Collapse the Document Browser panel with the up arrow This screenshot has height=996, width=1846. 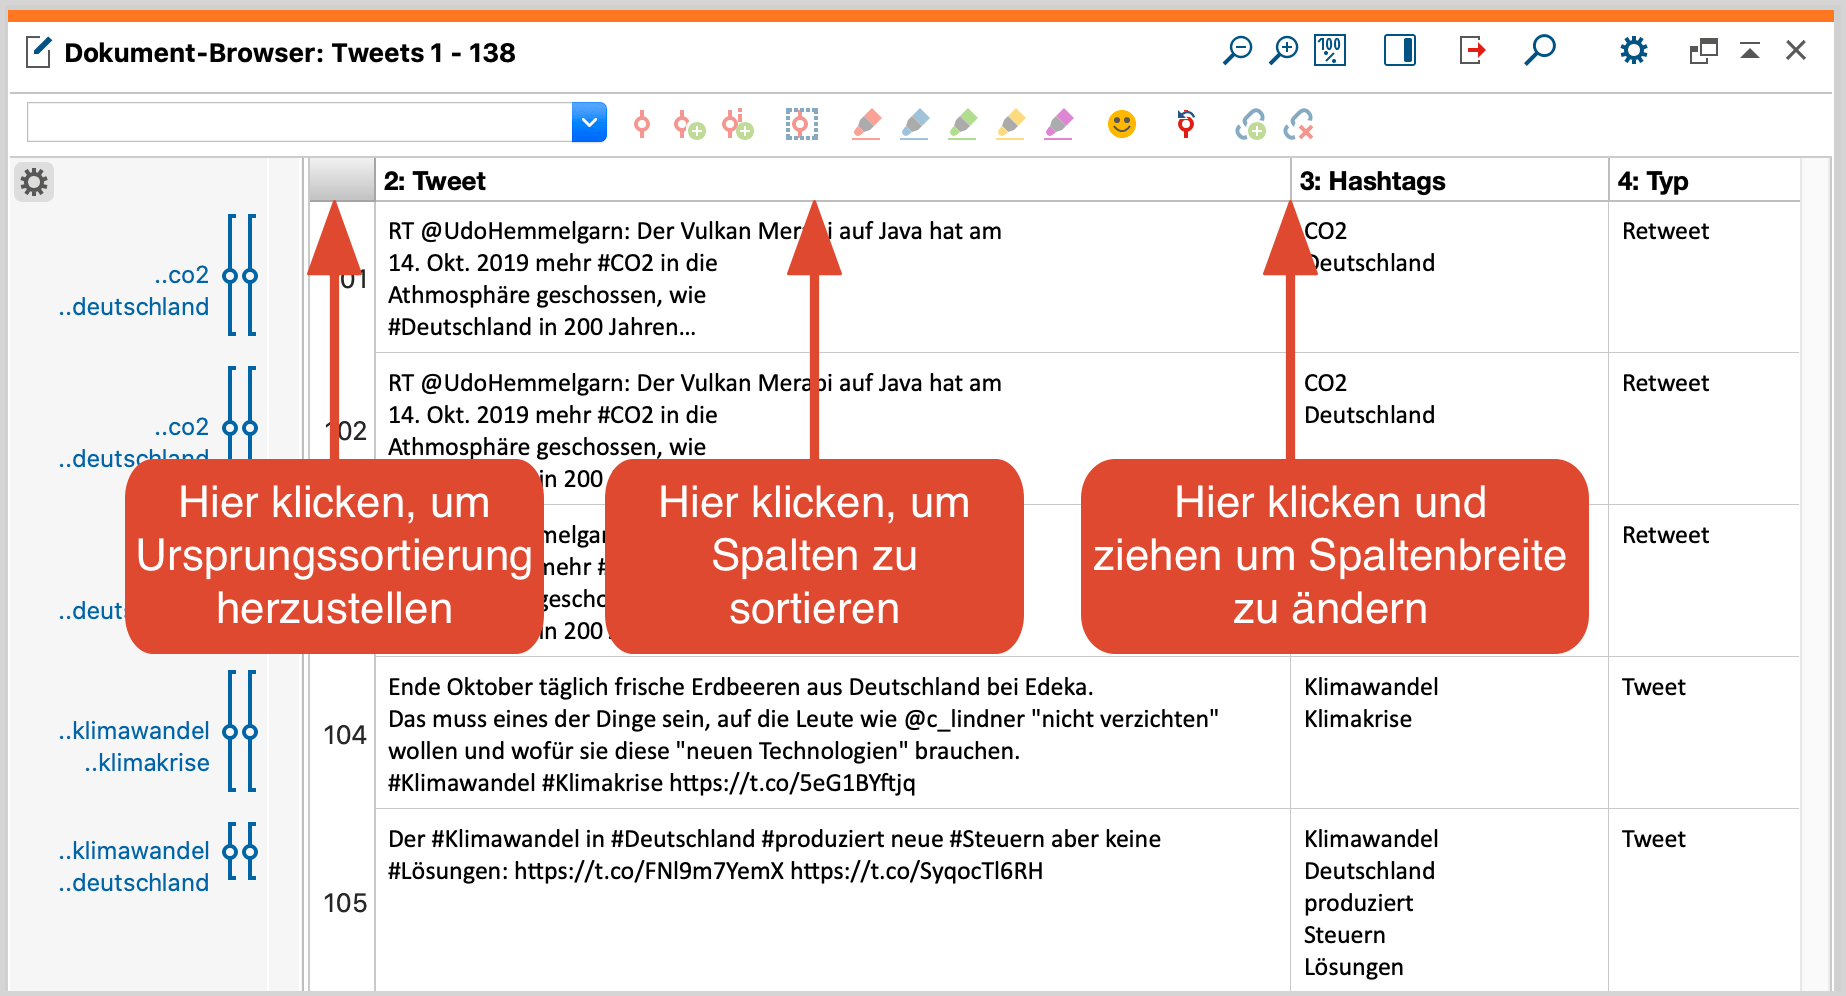click(x=1750, y=50)
